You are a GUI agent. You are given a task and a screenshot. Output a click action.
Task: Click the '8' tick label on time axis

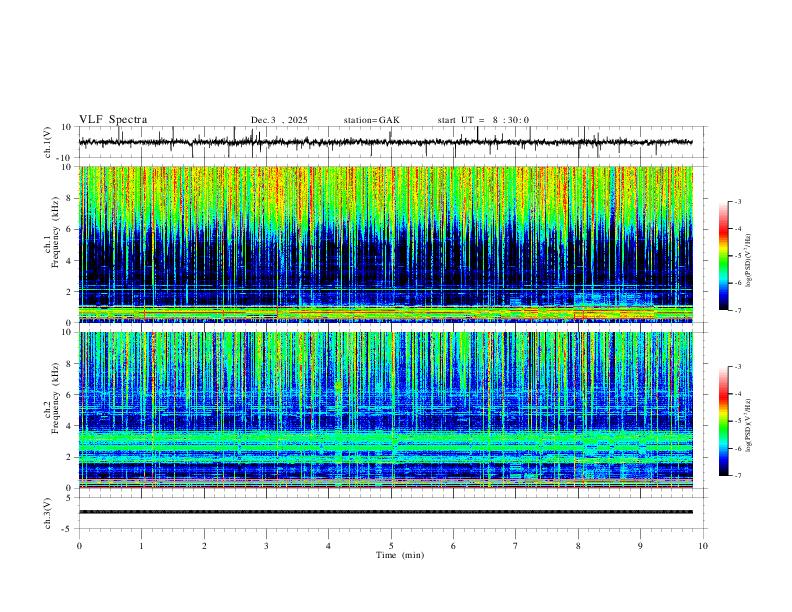(578, 546)
